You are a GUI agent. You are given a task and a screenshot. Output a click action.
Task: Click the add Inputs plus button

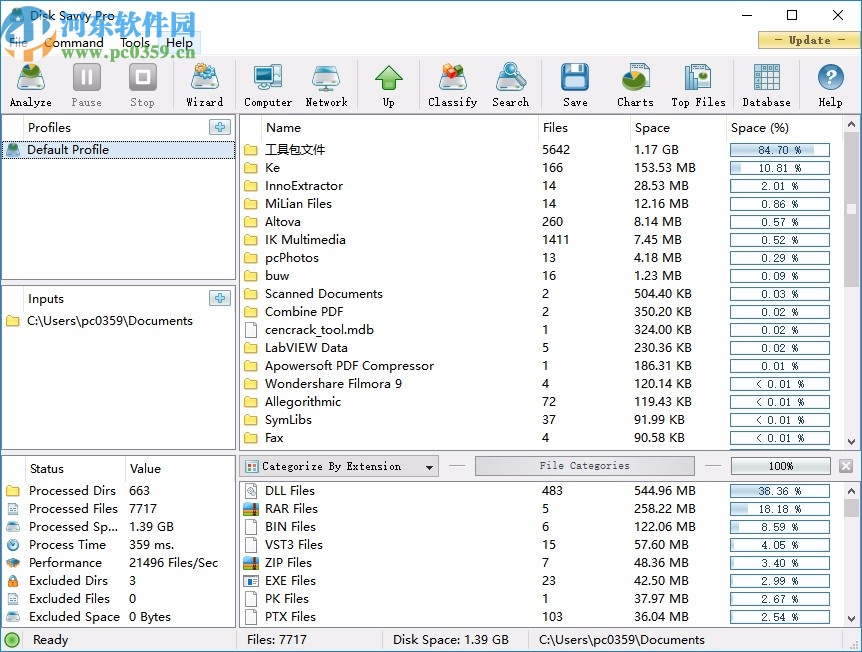click(219, 298)
